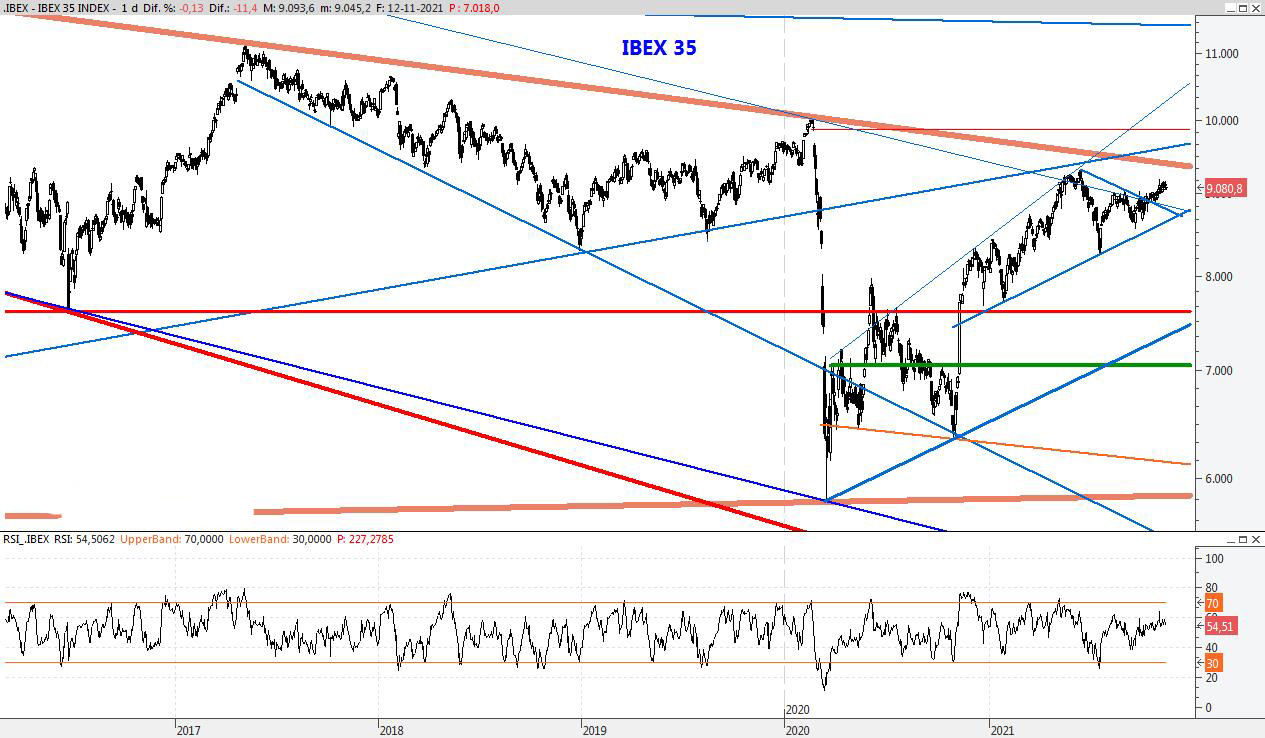Close the IBEX 35 price chart panel
1265x738 pixels.
pyautogui.click(x=1255, y=8)
